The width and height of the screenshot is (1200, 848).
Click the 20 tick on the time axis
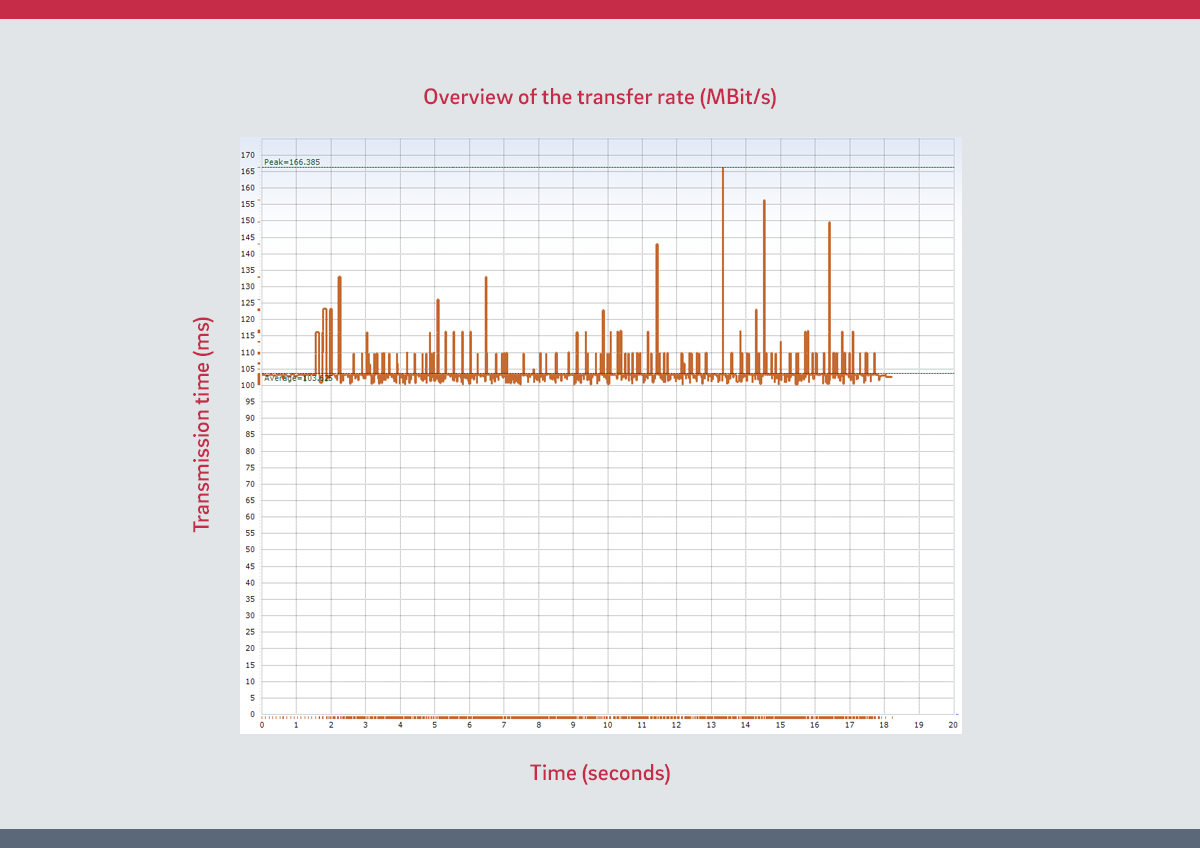click(953, 725)
